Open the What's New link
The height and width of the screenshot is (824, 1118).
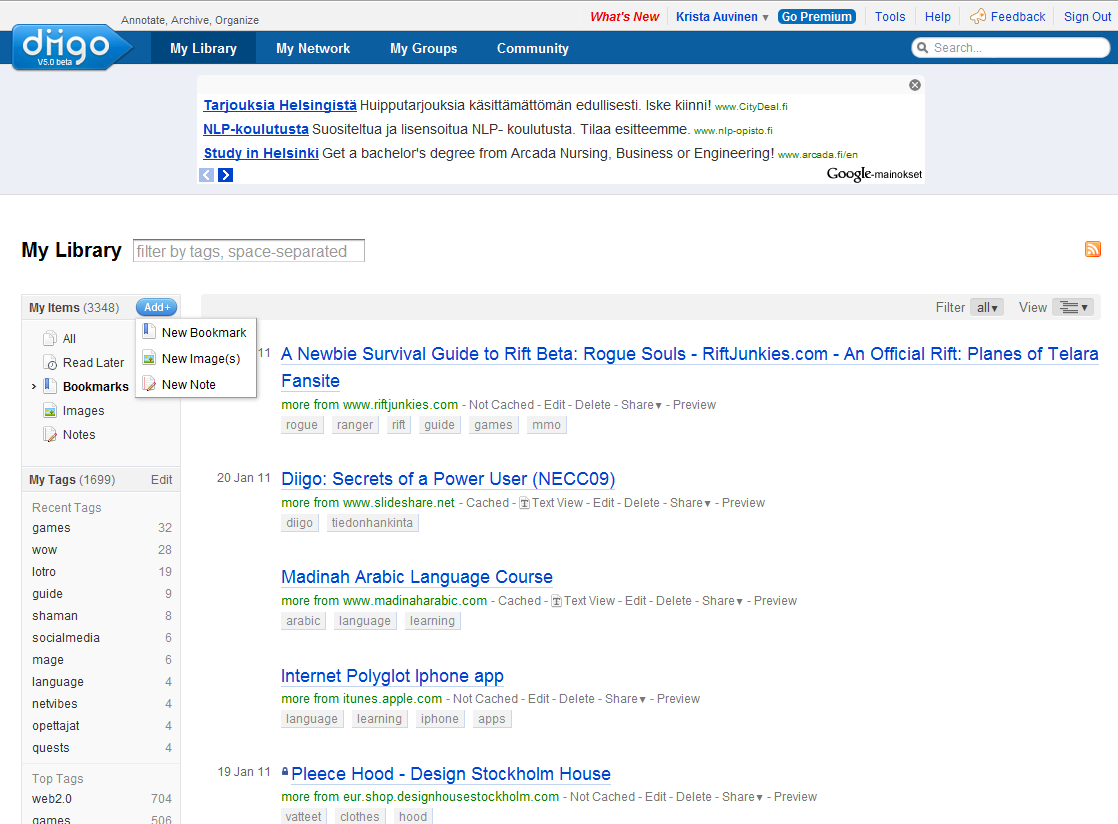click(x=625, y=16)
